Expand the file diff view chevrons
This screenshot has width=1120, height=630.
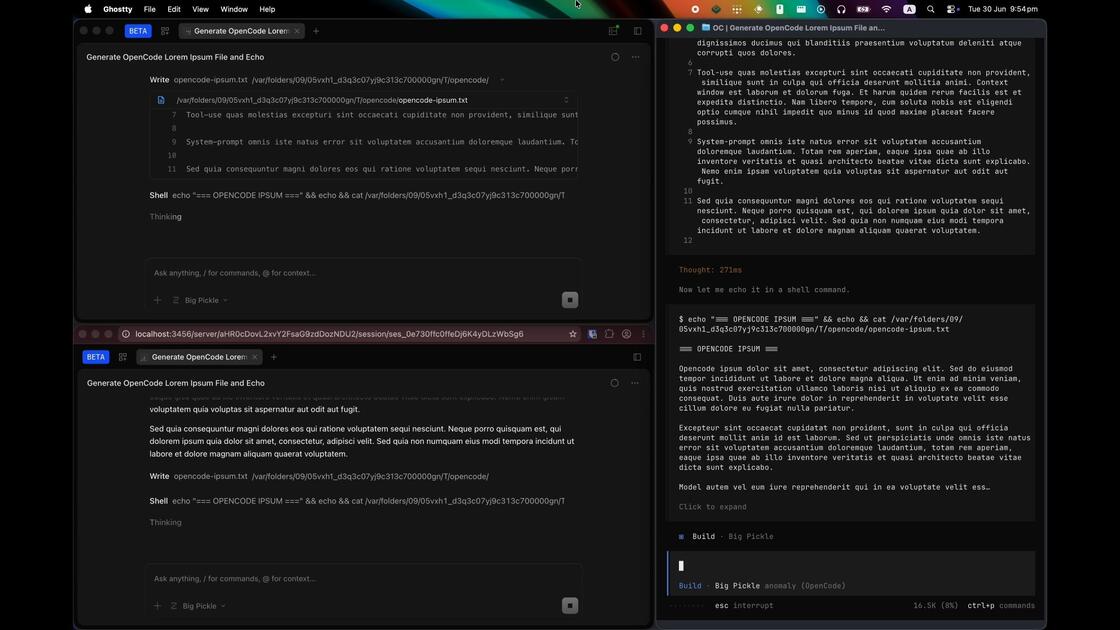click(566, 100)
